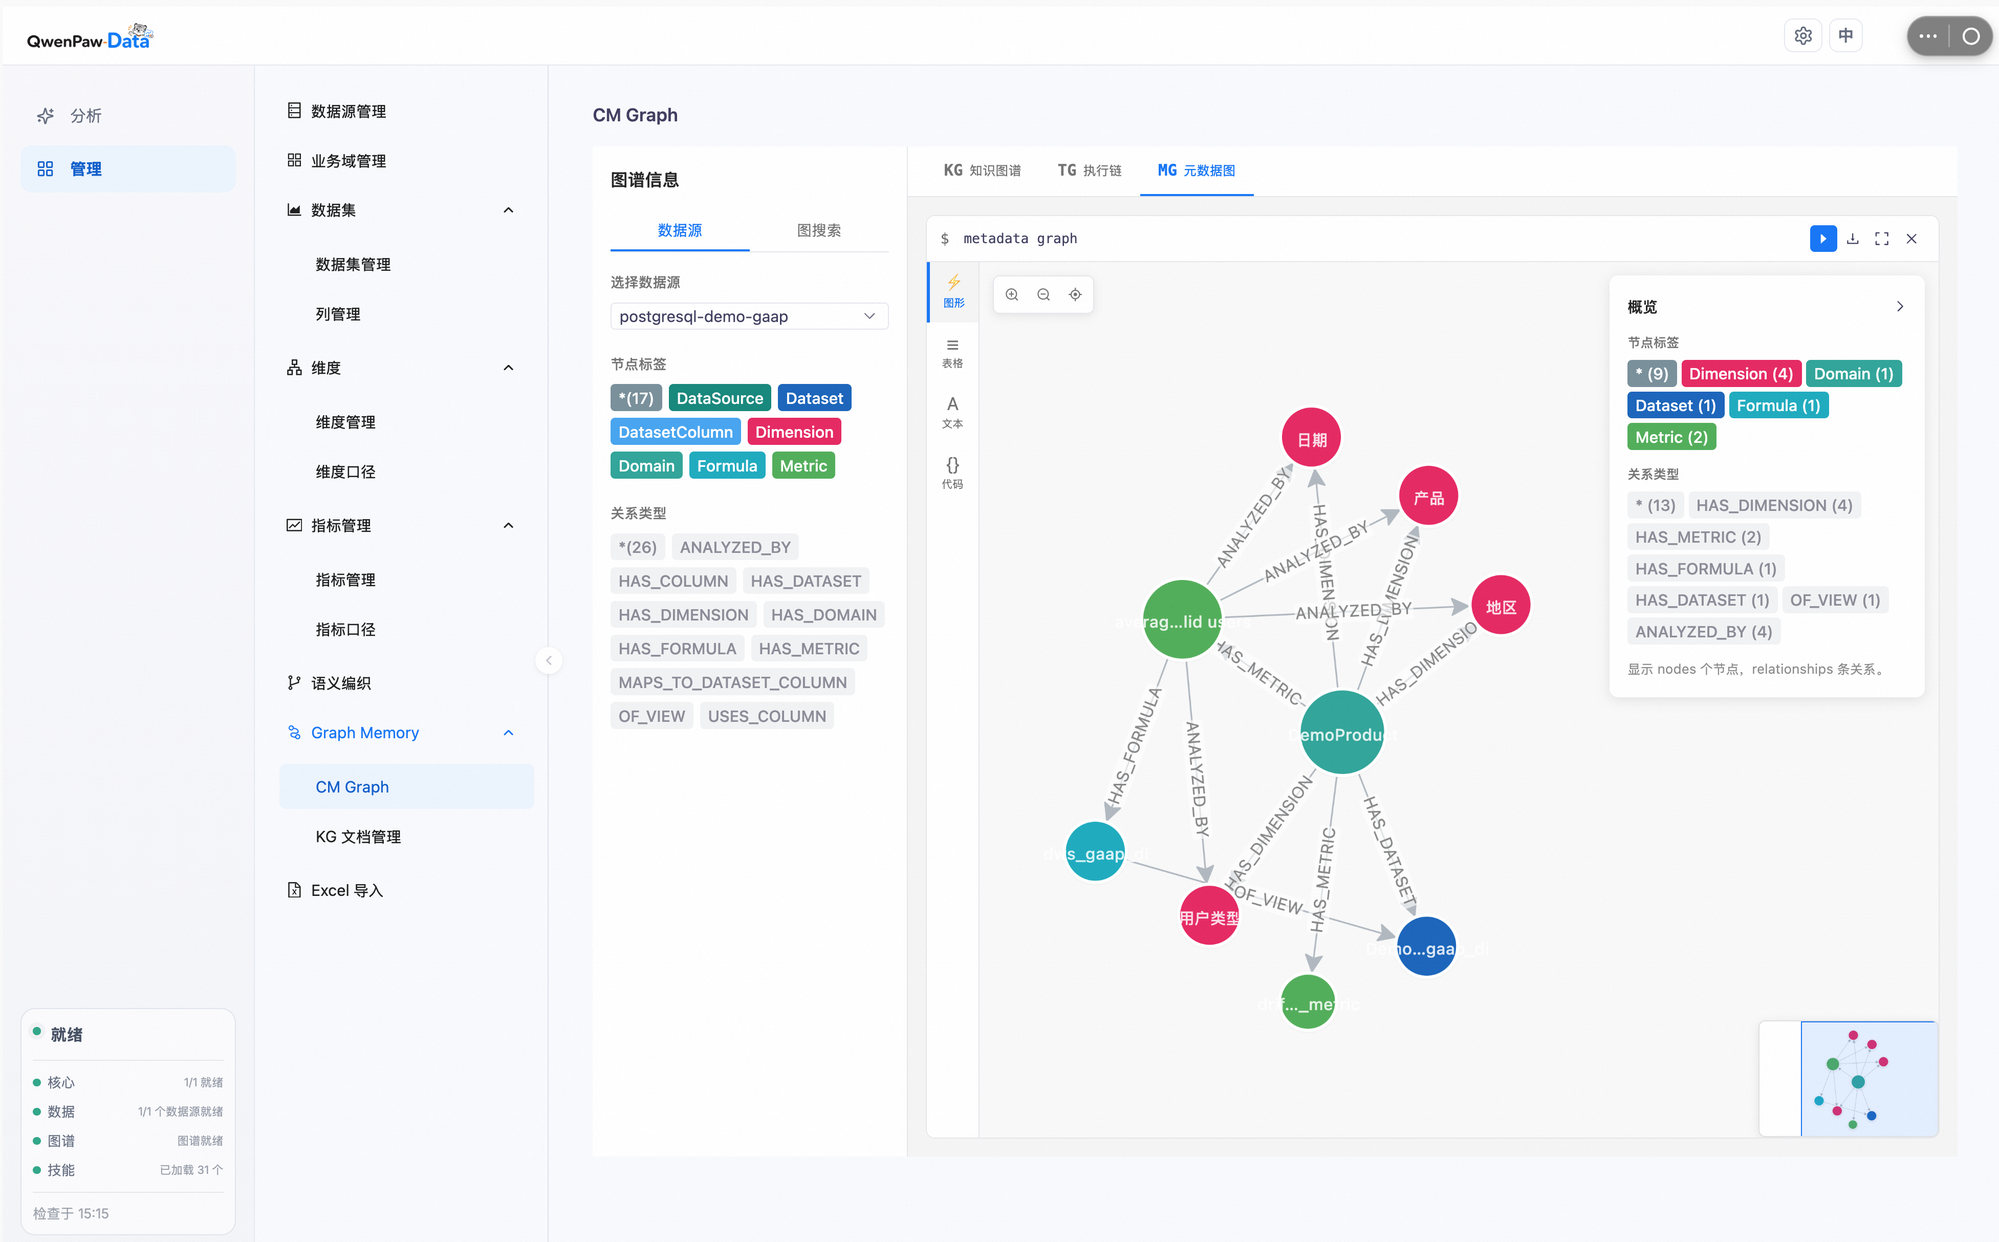Collapse the side menu with arrow handle
Image resolution: width=1999 pixels, height=1242 pixels.
pyautogui.click(x=548, y=660)
